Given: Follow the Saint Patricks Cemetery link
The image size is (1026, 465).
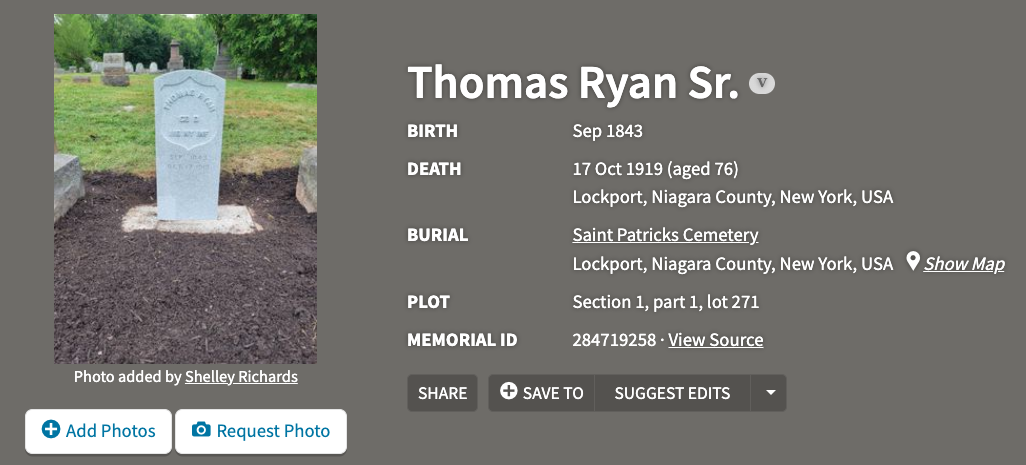Looking at the screenshot, I should coord(665,235).
